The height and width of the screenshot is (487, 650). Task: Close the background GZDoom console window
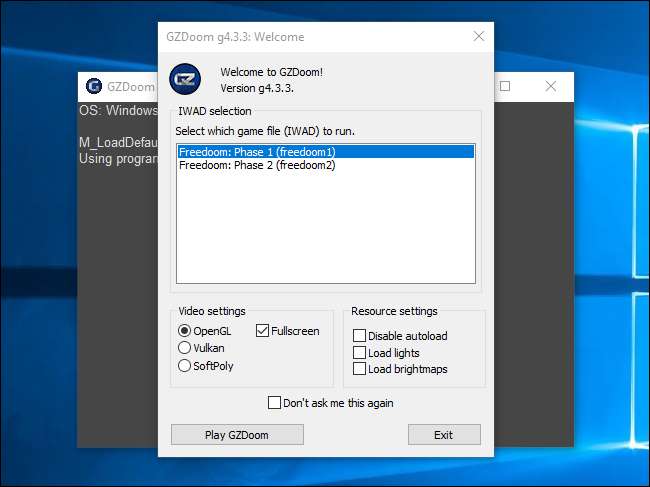click(x=551, y=86)
